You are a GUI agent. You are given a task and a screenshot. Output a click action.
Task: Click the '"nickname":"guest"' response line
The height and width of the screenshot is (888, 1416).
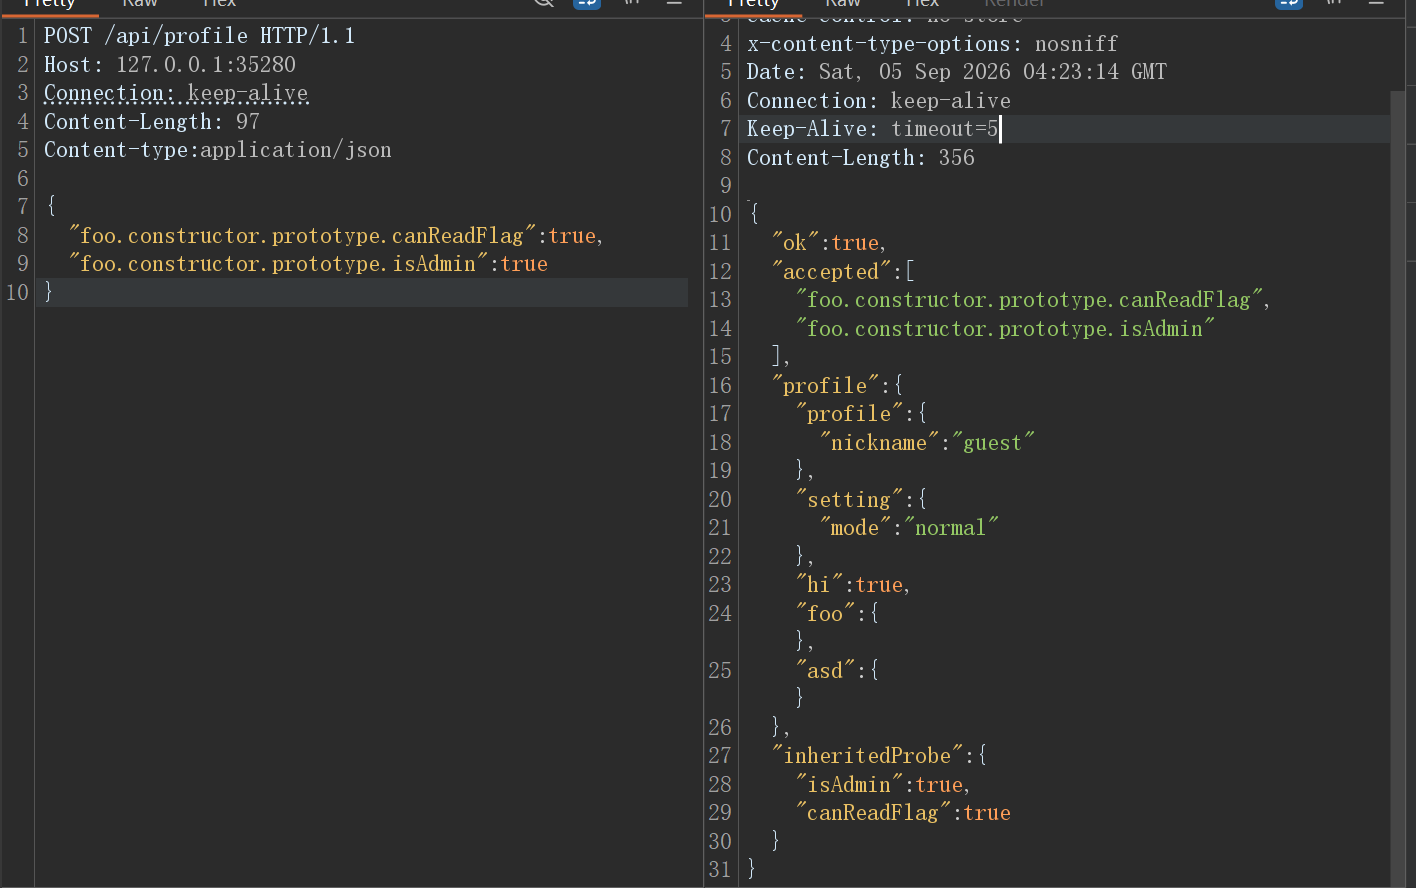(x=927, y=443)
